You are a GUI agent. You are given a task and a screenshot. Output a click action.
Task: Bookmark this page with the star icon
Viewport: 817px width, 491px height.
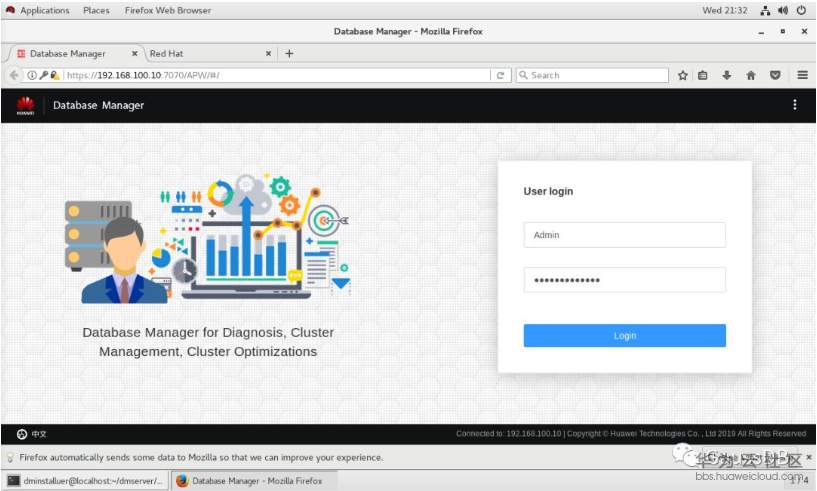click(683, 75)
